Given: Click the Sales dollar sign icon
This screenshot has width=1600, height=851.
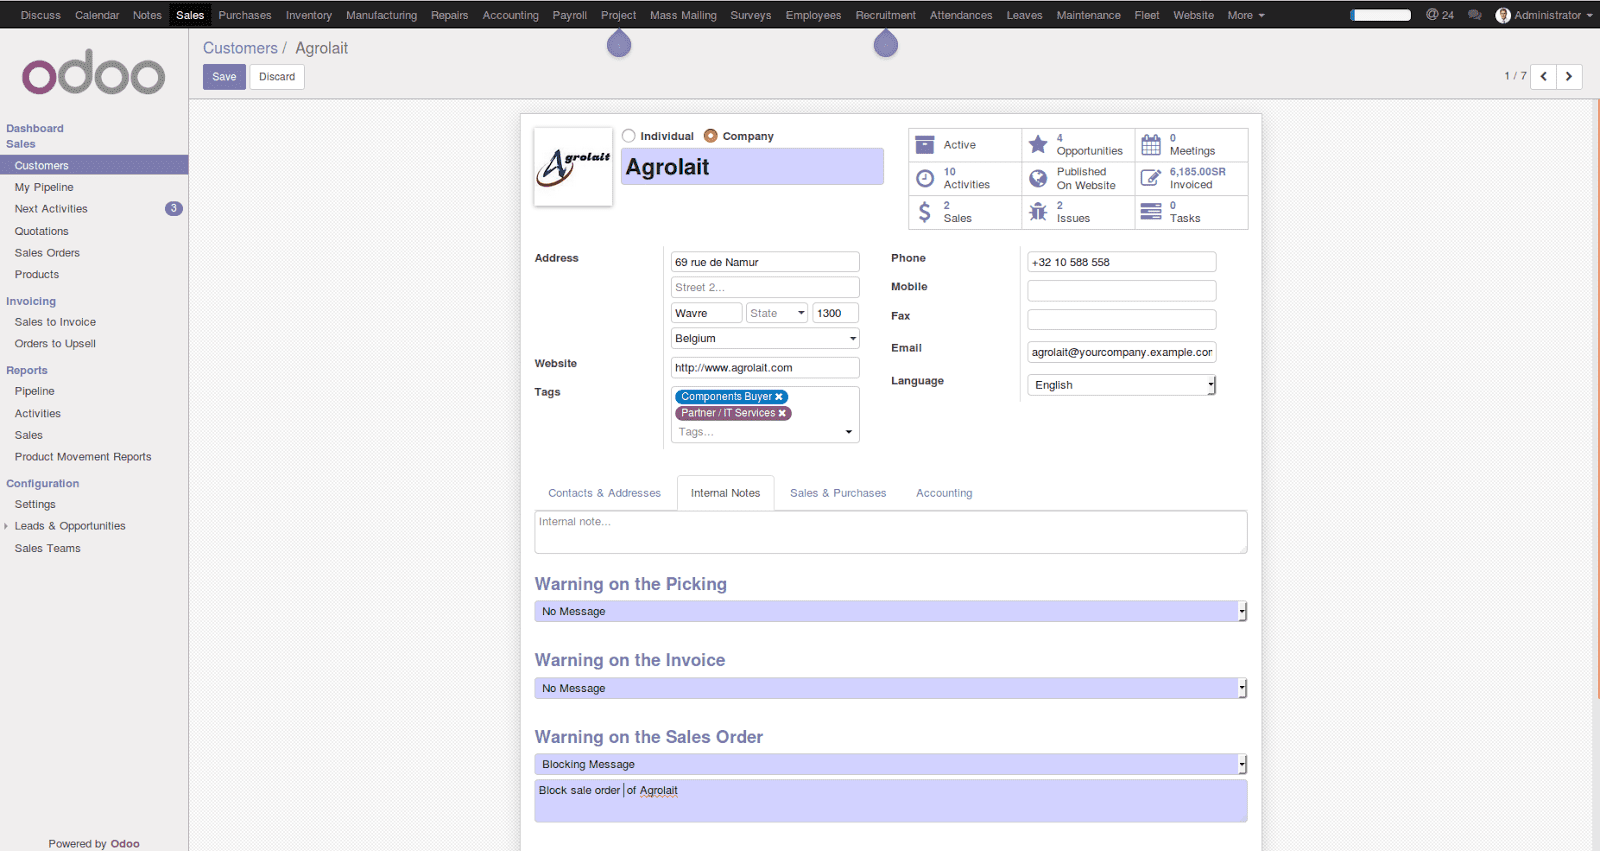Looking at the screenshot, I should (x=925, y=212).
